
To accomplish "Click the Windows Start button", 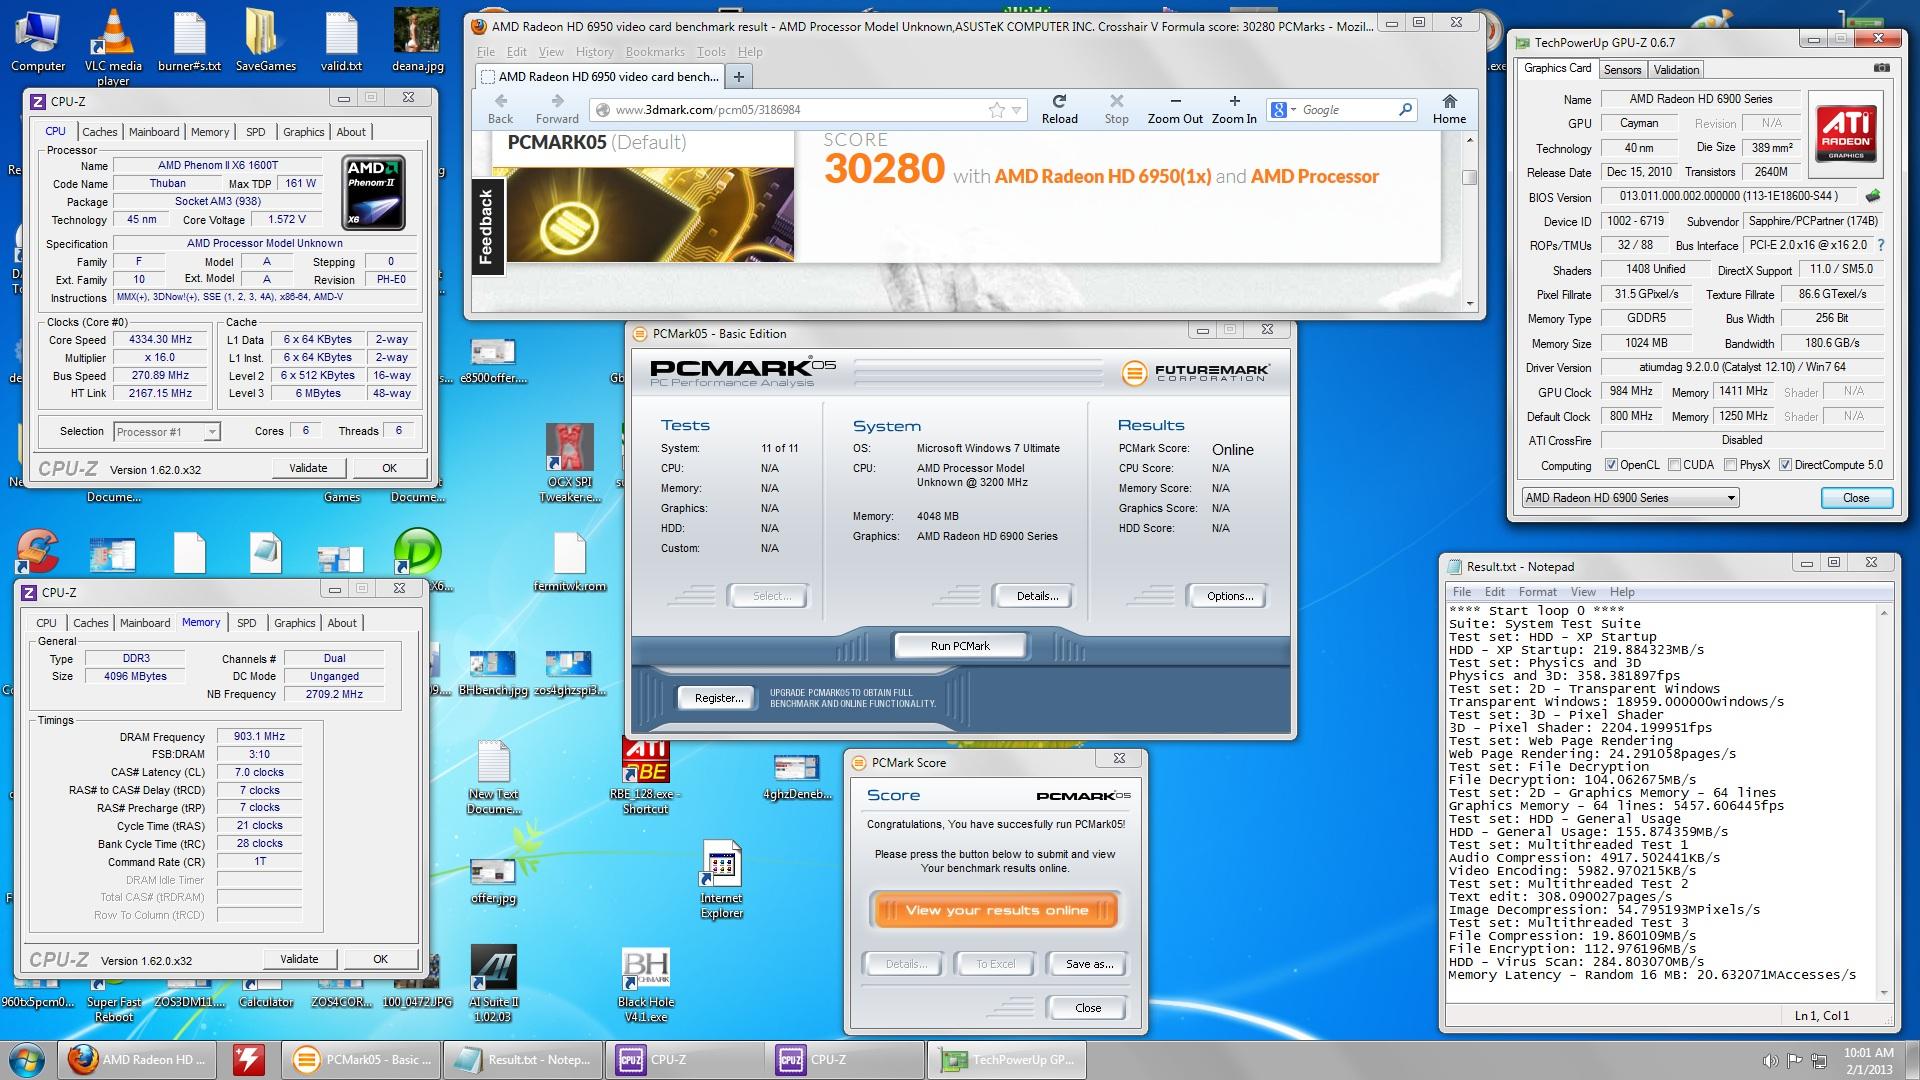I will [28, 1060].
